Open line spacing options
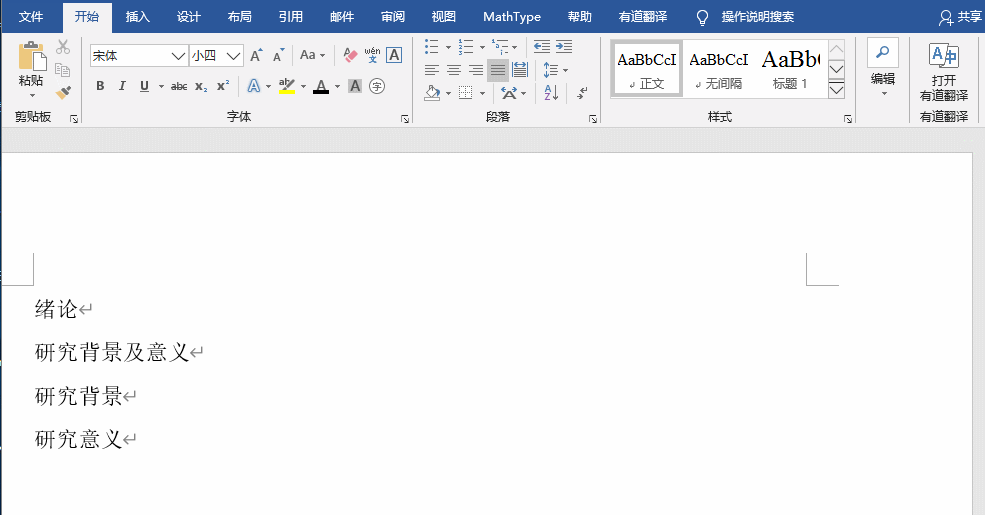This screenshot has width=985, height=515. click(x=556, y=70)
